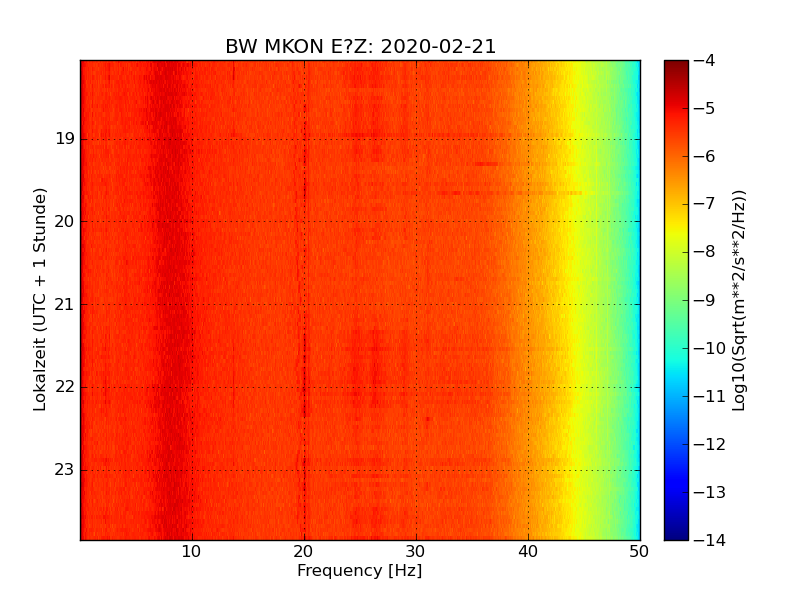This screenshot has height=600, width=800.
Task: Click the colorbar tick label −8
Action: [x=705, y=252]
